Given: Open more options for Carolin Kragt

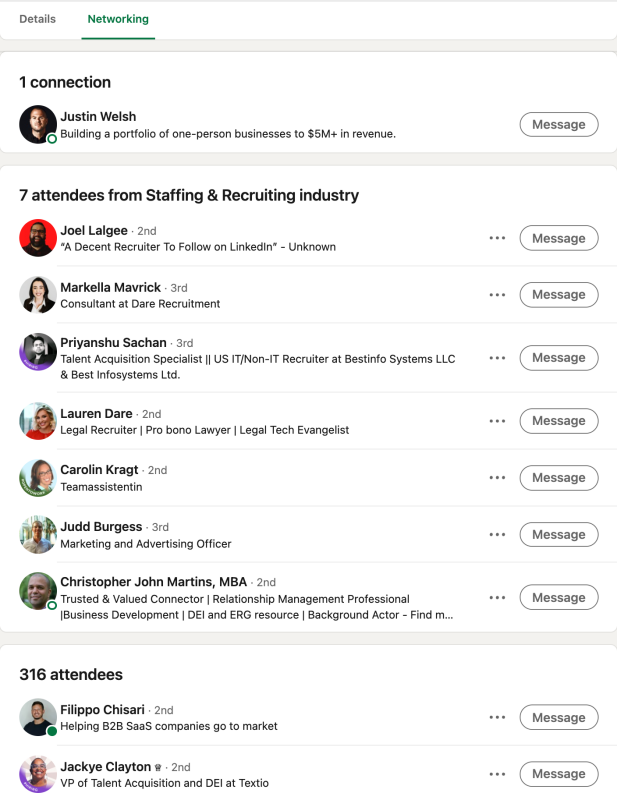Looking at the screenshot, I should coord(497,478).
